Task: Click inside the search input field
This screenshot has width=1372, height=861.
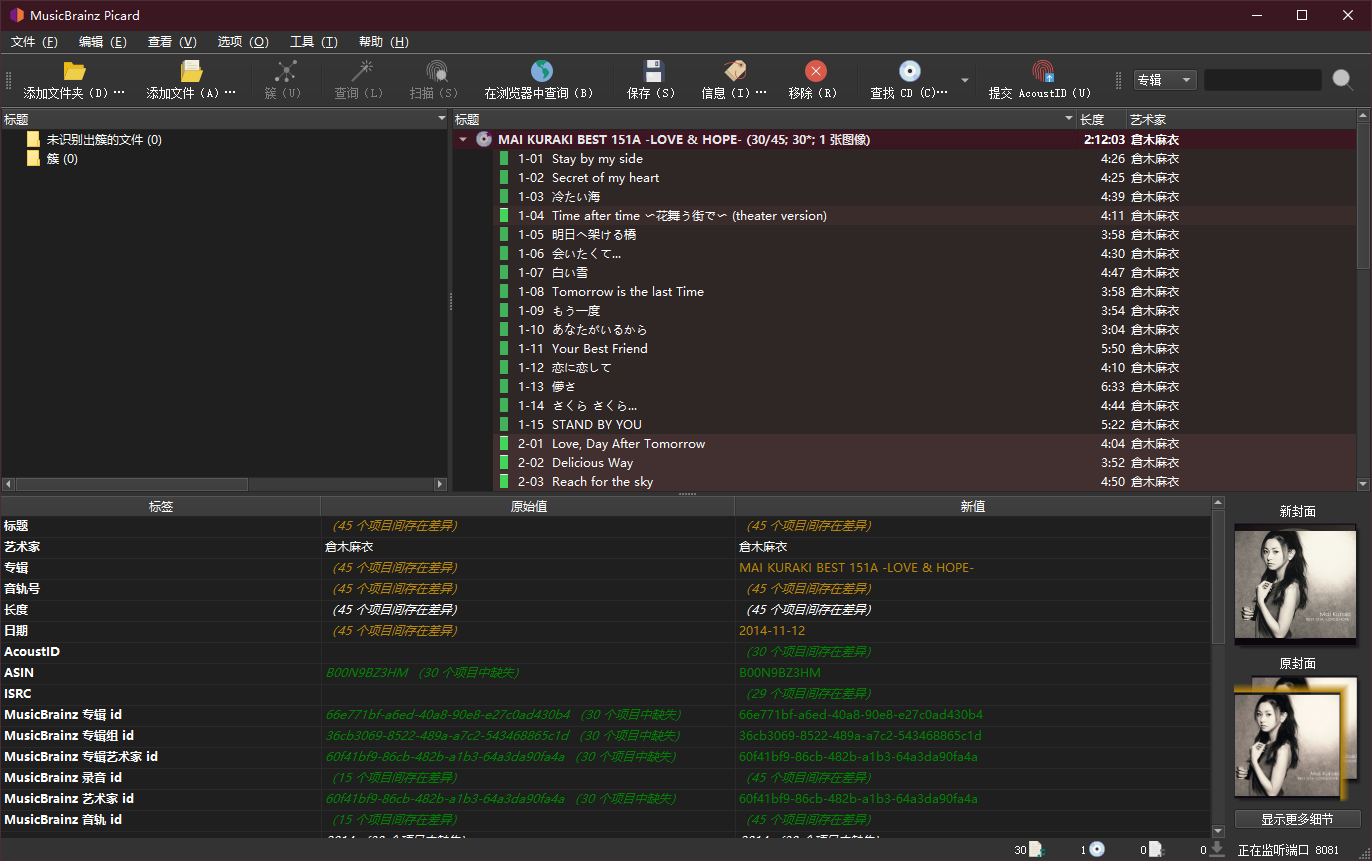Action: [x=1262, y=78]
